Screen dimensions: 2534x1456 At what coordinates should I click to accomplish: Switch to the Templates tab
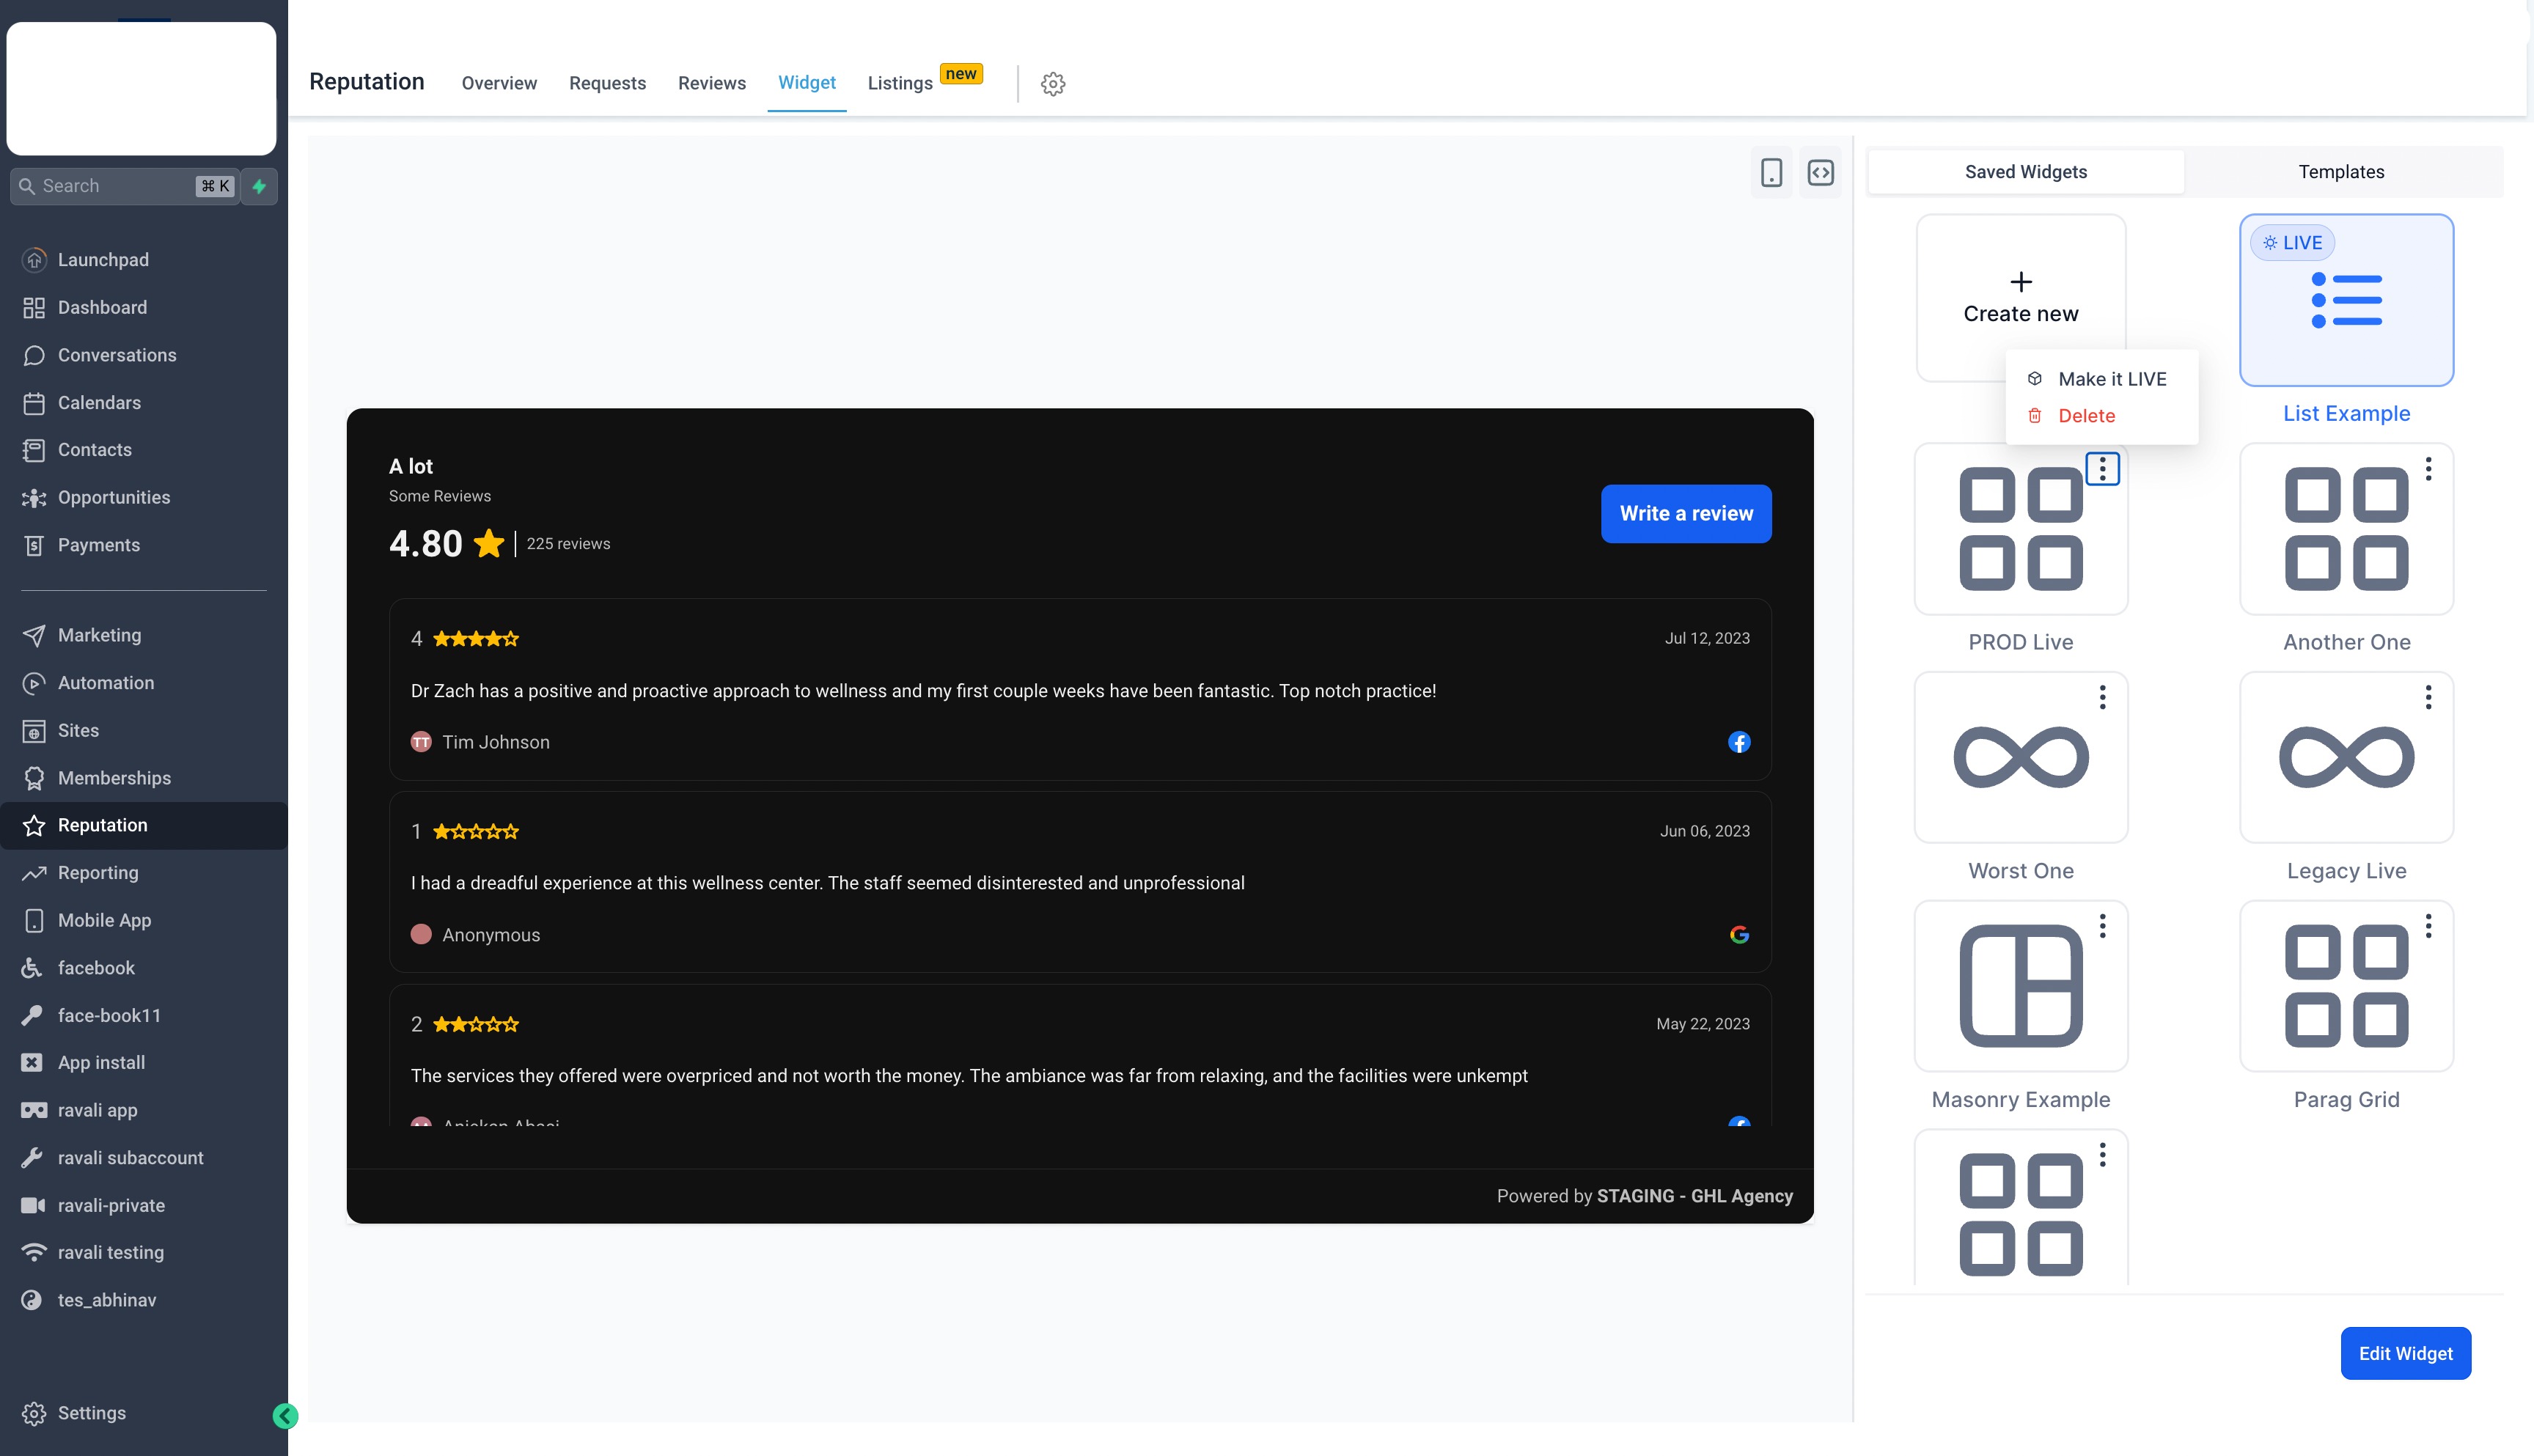pyautogui.click(x=2340, y=172)
